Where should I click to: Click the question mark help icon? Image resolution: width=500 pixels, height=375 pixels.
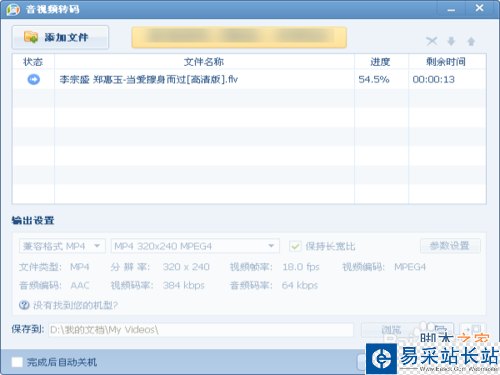pos(24,305)
